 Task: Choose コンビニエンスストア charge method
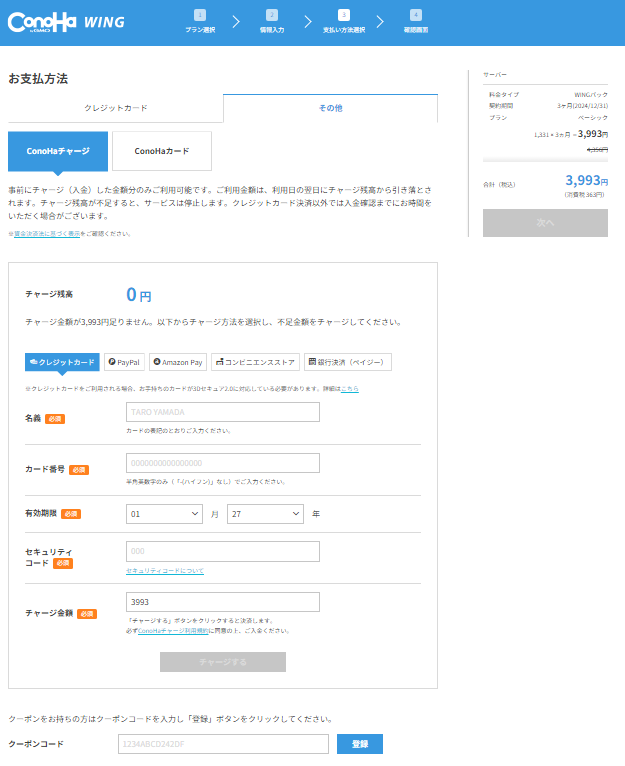[255, 362]
